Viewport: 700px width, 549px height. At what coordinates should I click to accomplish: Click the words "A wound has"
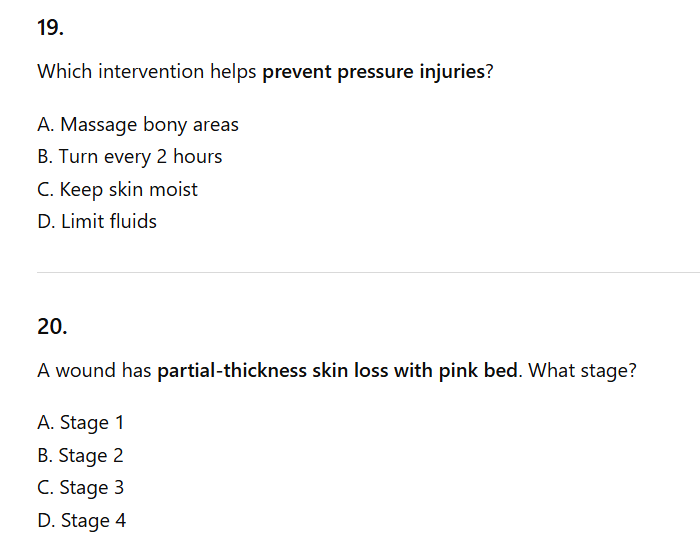click(x=94, y=371)
